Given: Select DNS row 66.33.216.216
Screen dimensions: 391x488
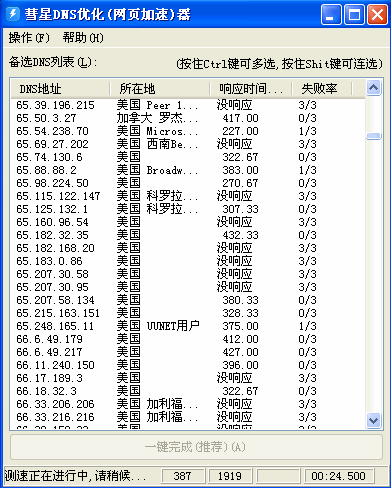Looking at the screenshot, I should pyautogui.click(x=188, y=417).
